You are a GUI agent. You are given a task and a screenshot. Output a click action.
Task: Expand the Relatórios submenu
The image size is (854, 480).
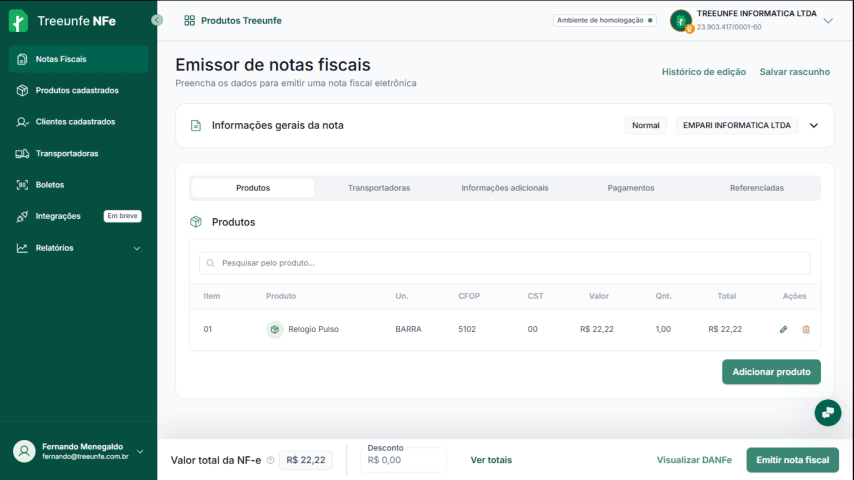tap(137, 248)
